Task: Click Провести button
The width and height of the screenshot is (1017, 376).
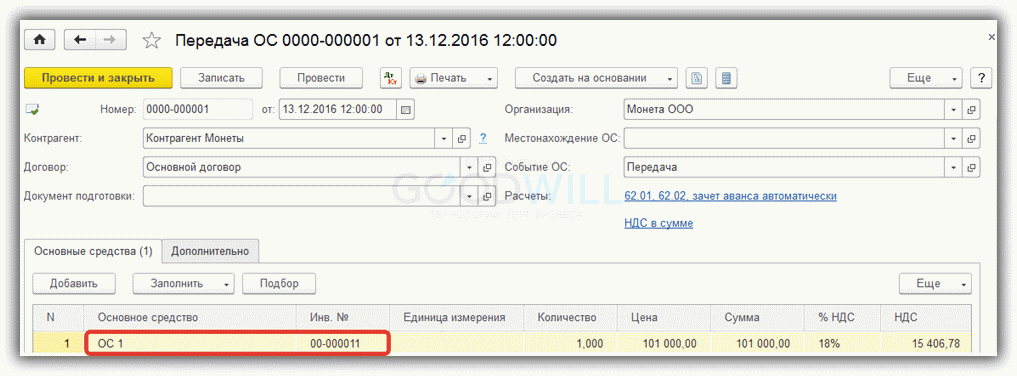Action: click(321, 78)
